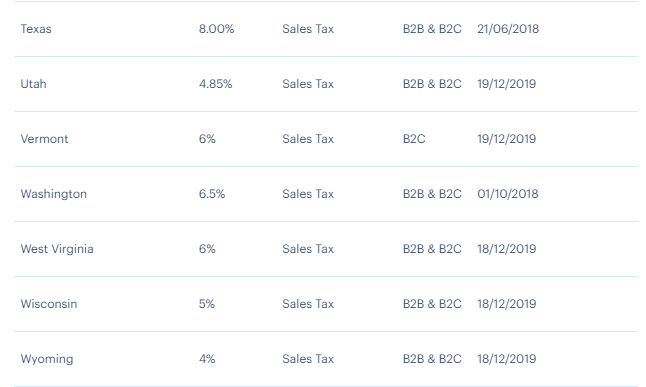The width and height of the screenshot is (646, 387).
Task: Select the Texas state name cell
Action: tap(36, 29)
